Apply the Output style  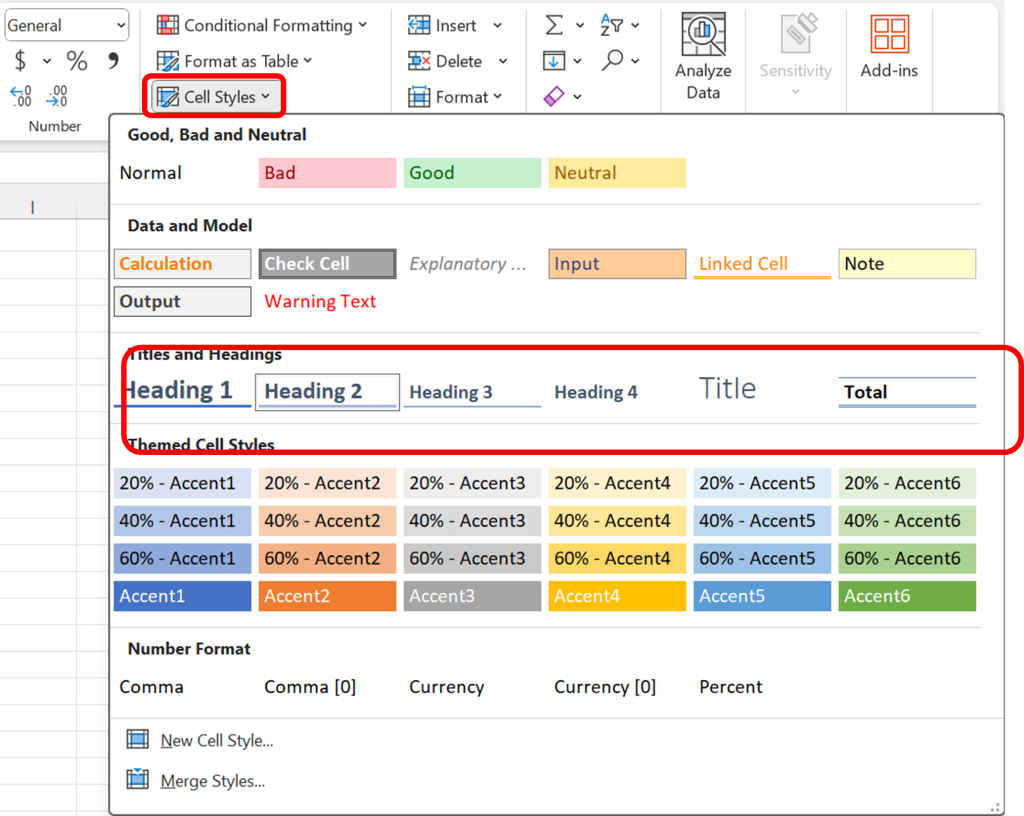(182, 302)
